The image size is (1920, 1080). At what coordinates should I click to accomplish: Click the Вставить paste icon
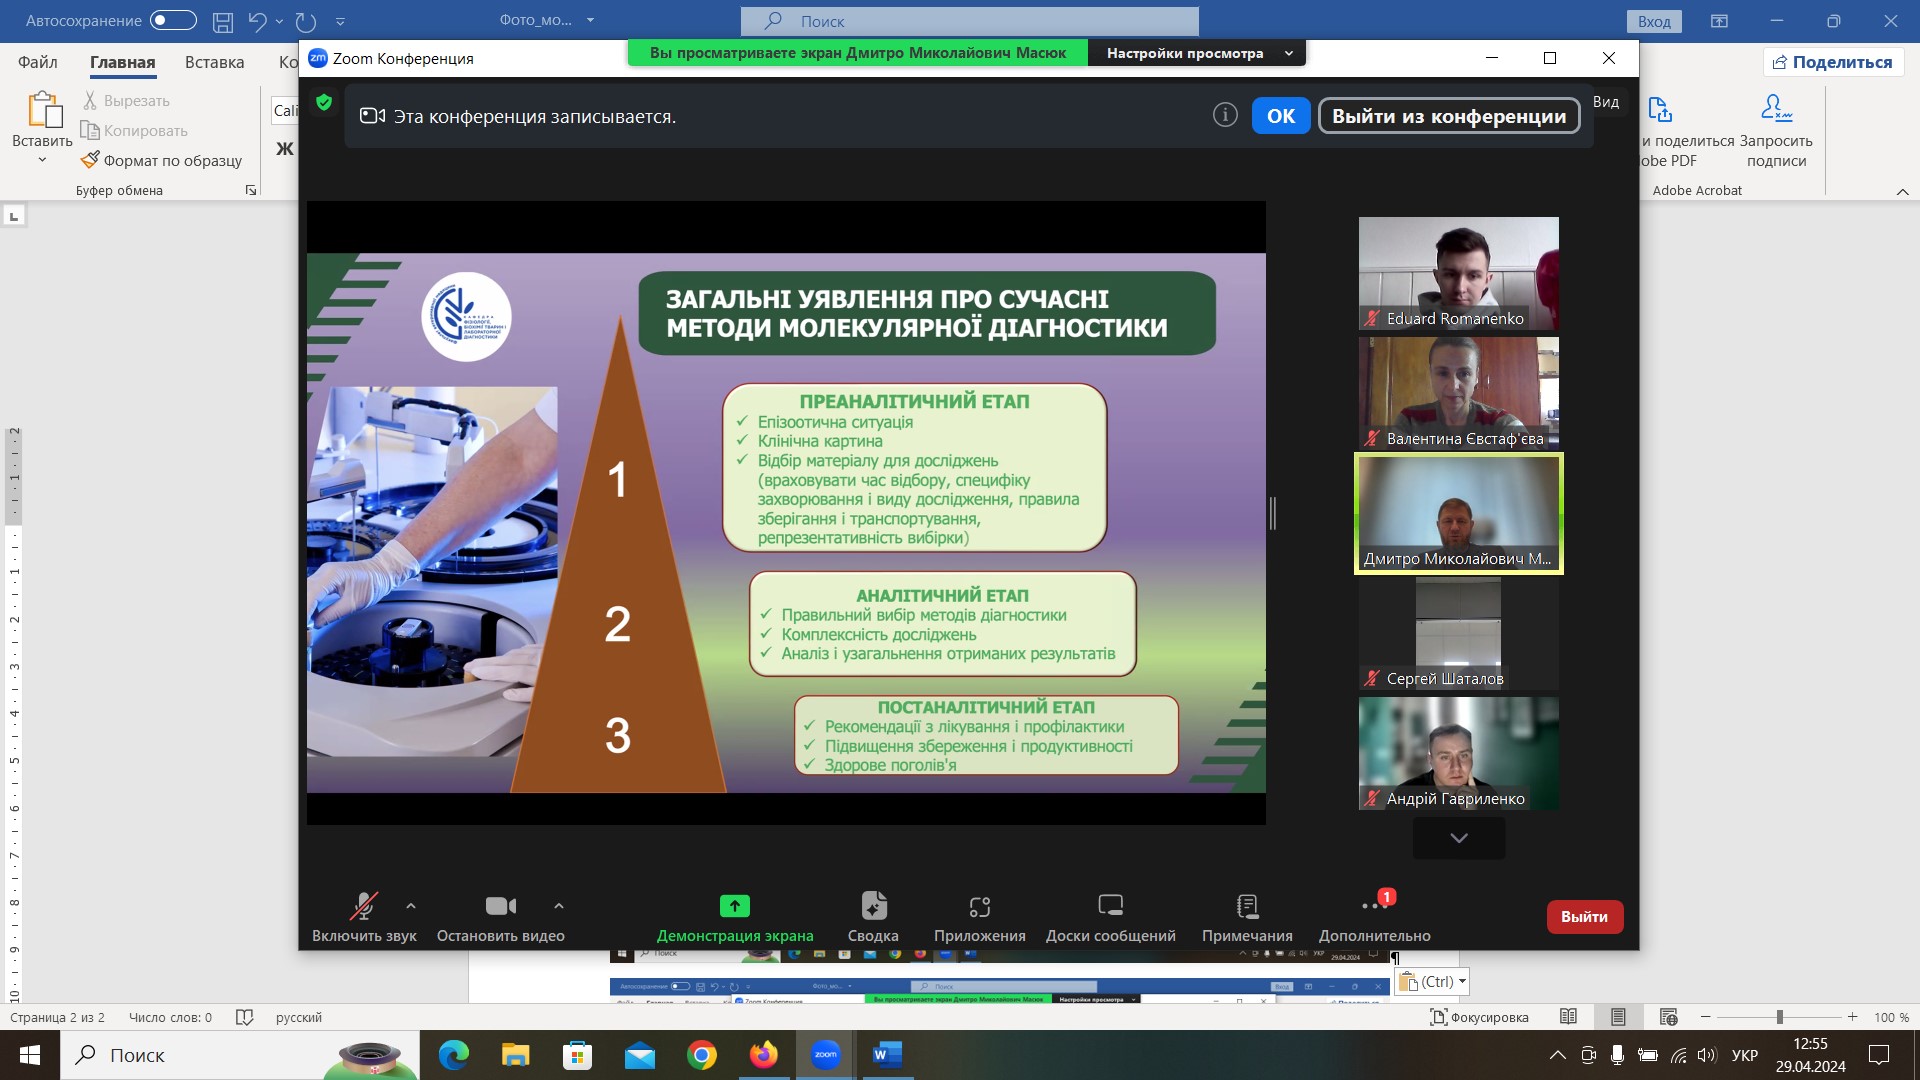pos(43,110)
